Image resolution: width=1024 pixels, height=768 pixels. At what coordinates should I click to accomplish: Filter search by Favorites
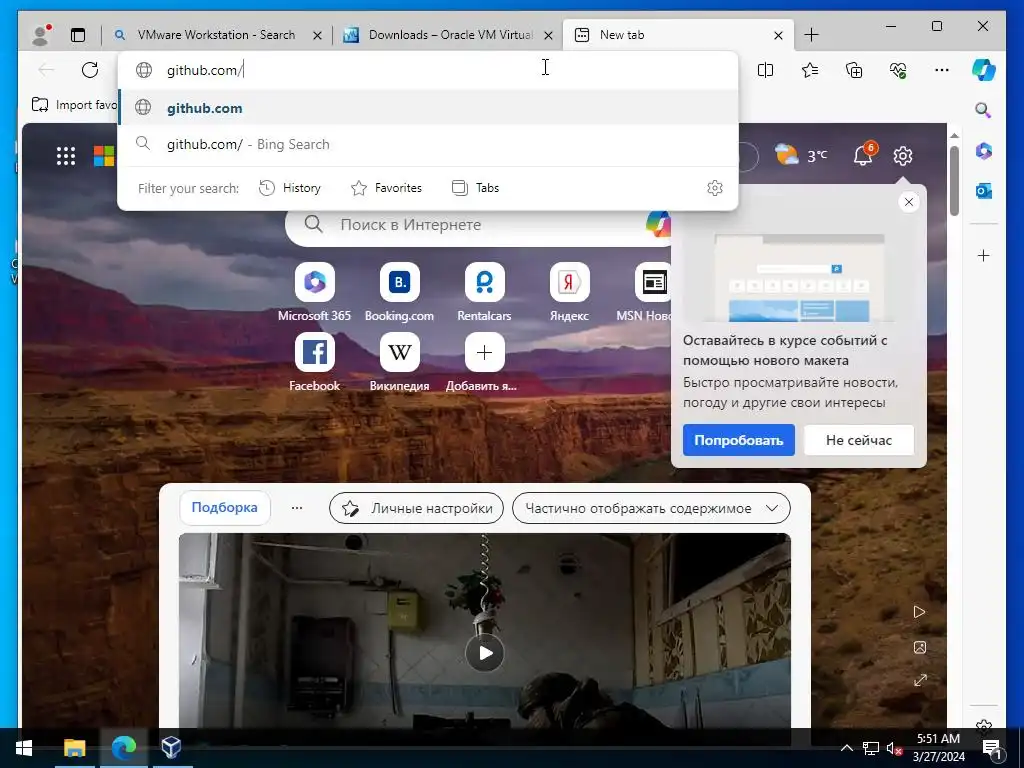tap(387, 188)
